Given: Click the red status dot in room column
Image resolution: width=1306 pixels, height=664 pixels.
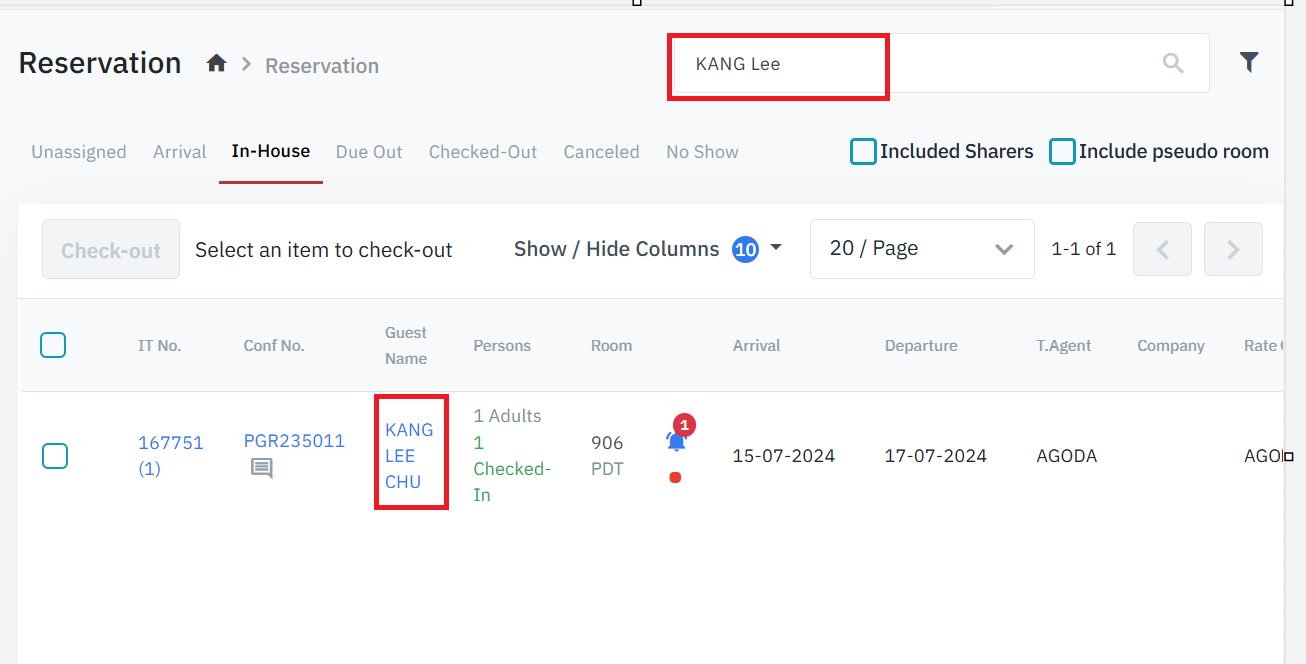Looking at the screenshot, I should 675,478.
